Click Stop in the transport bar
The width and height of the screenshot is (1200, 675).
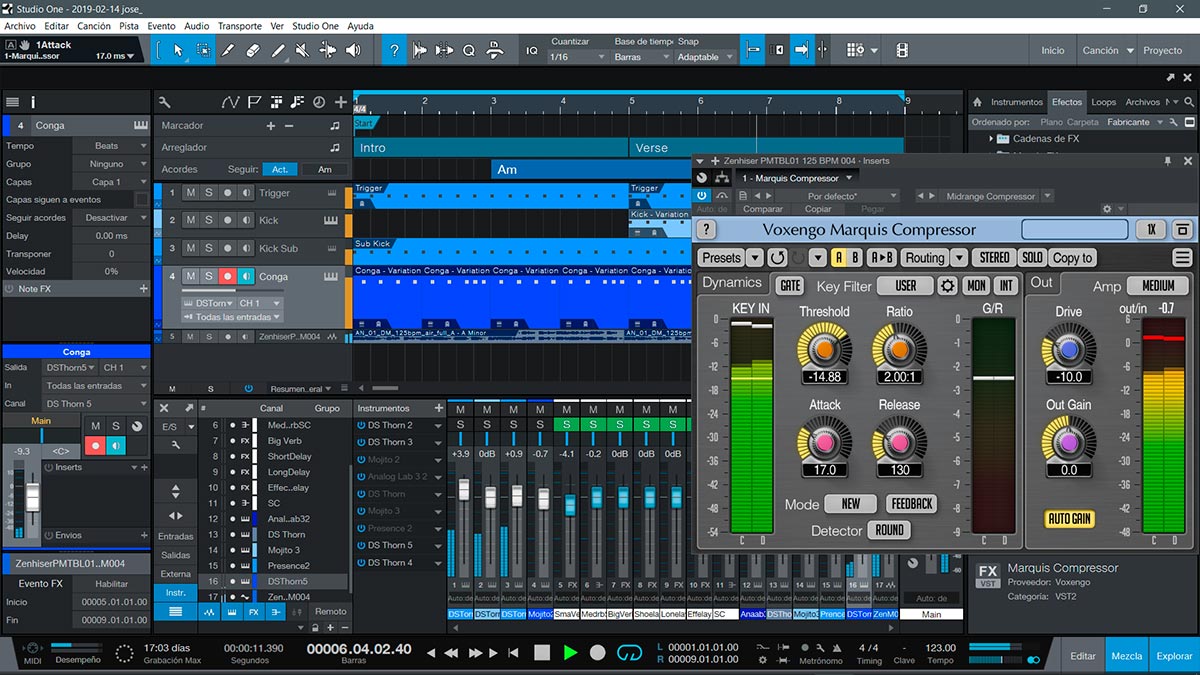click(542, 652)
